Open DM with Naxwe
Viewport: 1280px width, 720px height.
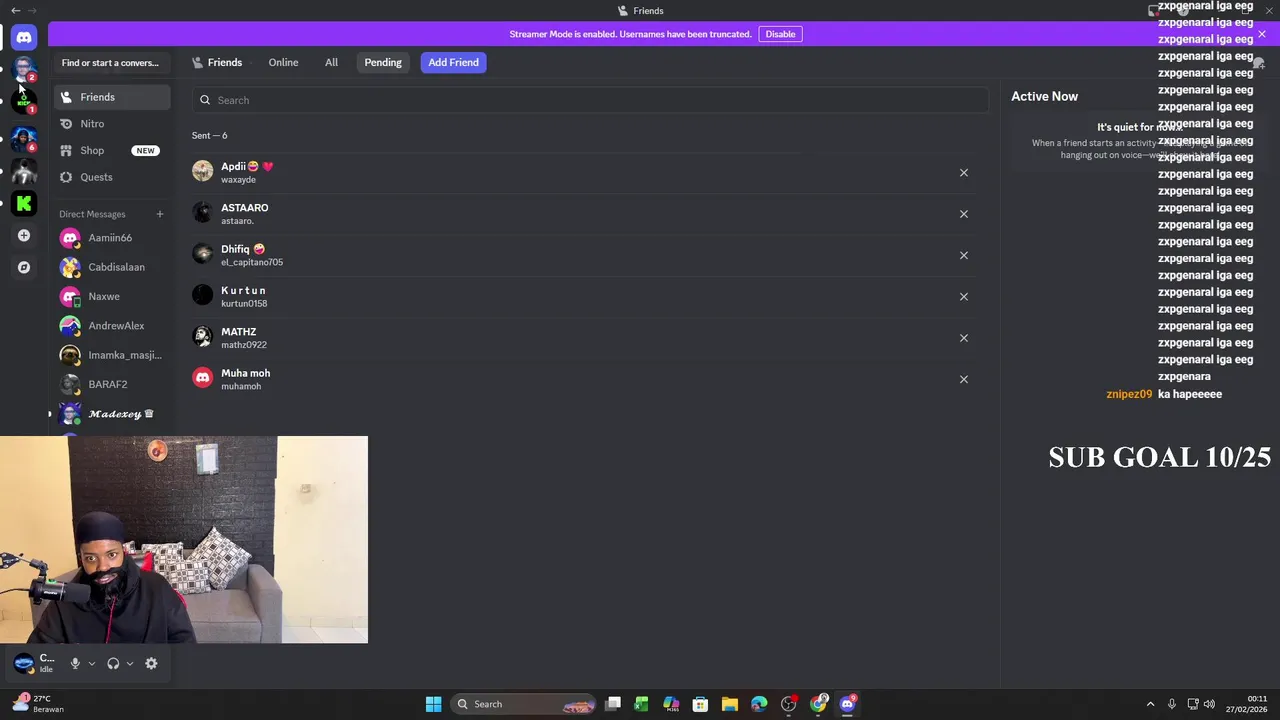[112, 297]
